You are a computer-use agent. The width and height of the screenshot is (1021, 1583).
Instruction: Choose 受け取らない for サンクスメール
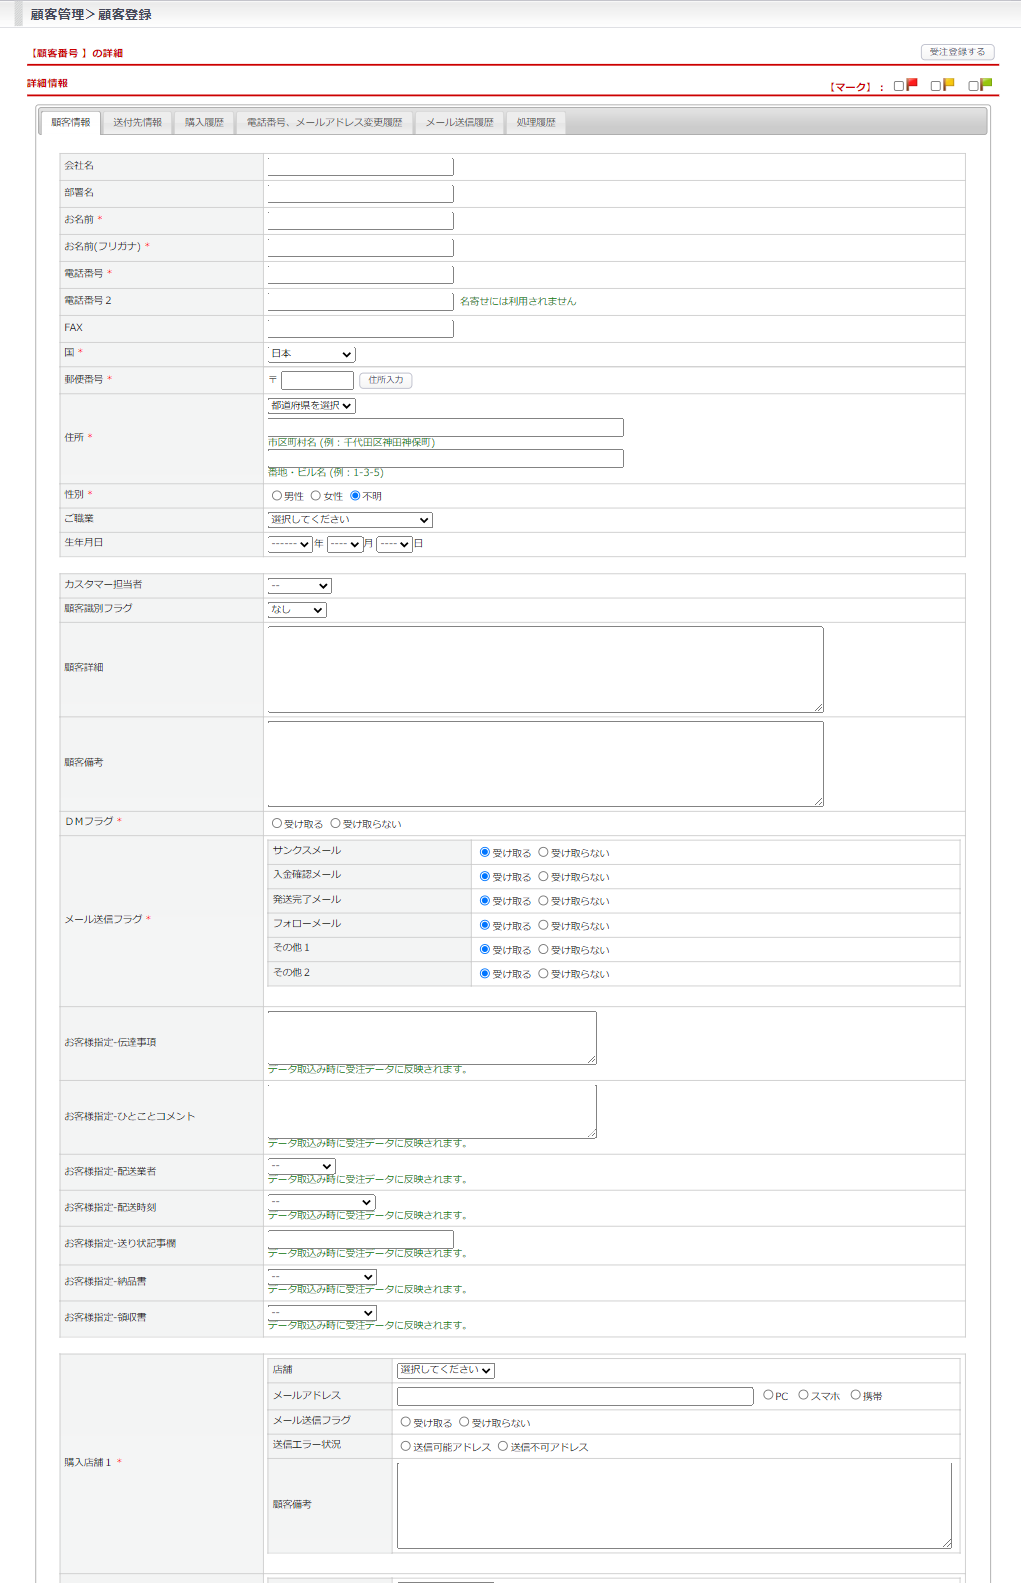[x=544, y=853]
